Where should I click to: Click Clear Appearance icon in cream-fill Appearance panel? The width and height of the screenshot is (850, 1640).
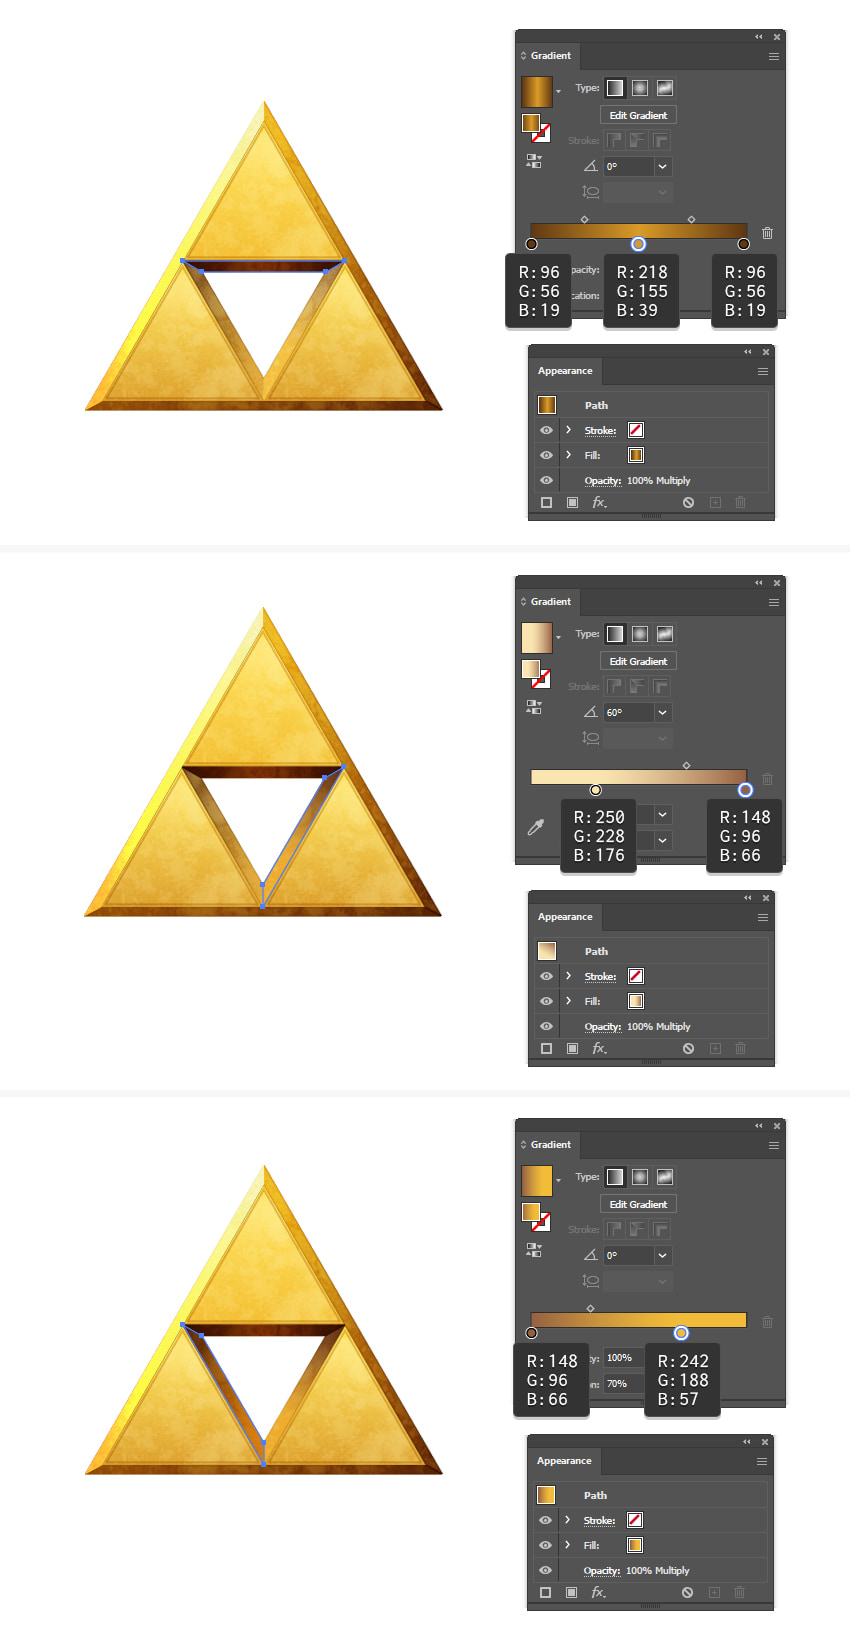(688, 1048)
